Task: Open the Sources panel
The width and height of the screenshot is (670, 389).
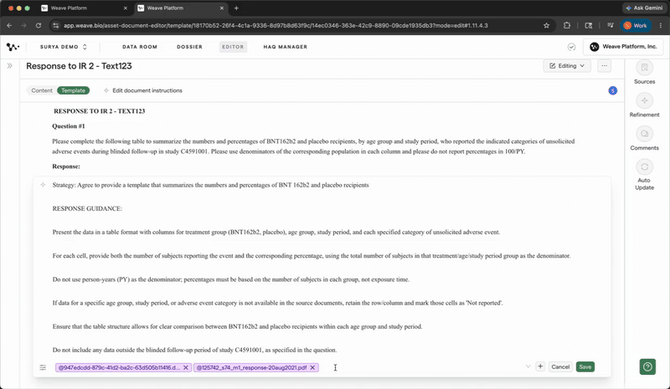Action: [644, 72]
